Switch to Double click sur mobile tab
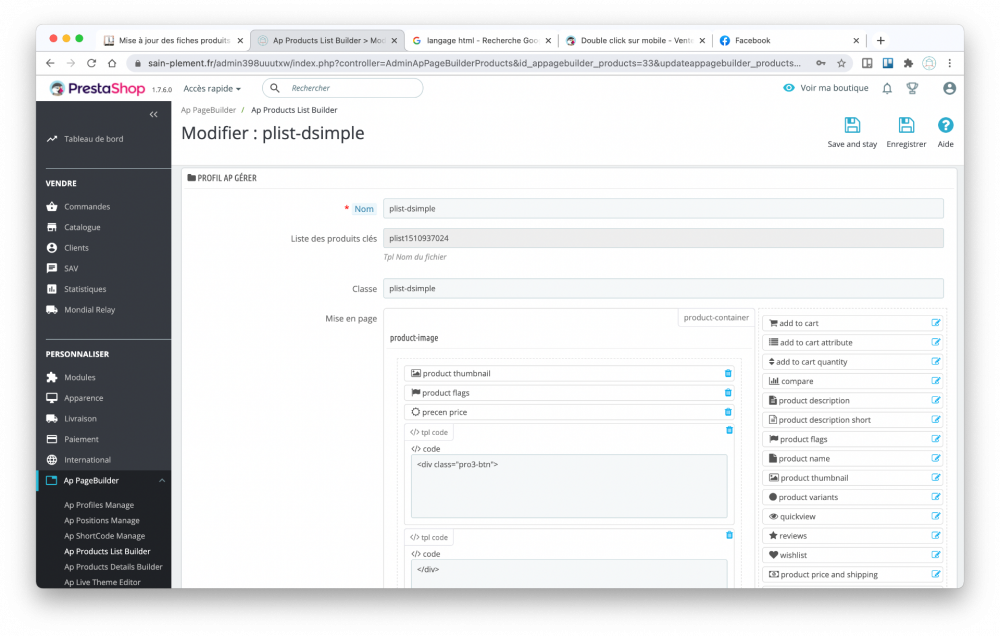The image size is (1000, 636). click(636, 40)
